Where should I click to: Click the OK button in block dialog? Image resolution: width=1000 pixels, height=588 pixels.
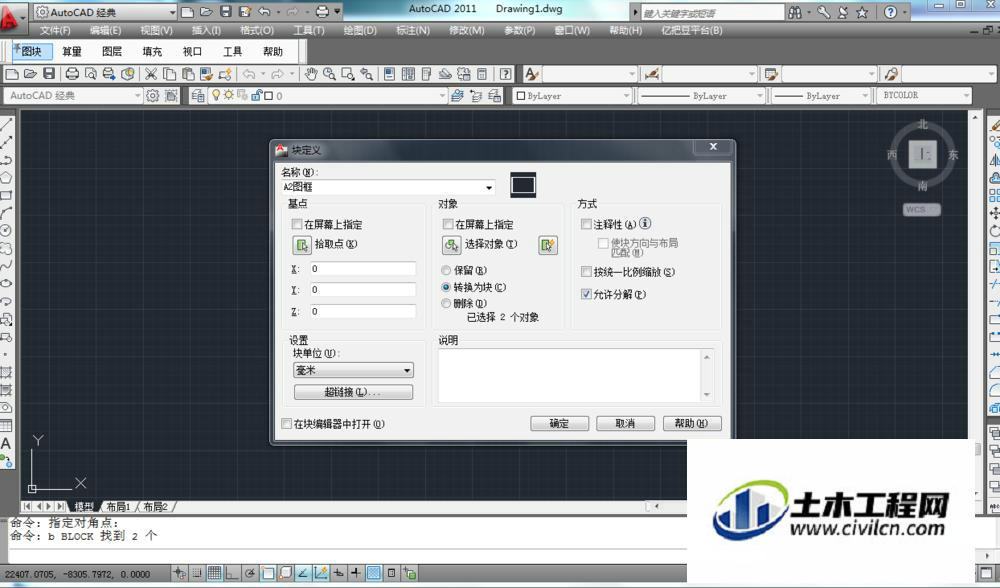pos(559,423)
